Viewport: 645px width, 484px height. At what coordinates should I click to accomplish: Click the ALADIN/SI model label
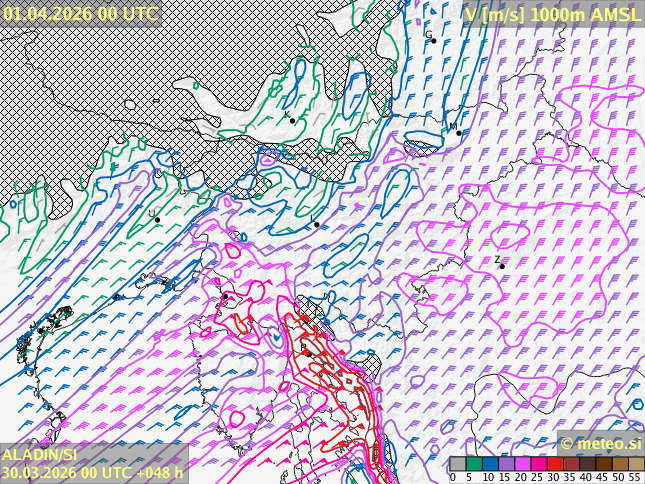pyautogui.click(x=39, y=454)
